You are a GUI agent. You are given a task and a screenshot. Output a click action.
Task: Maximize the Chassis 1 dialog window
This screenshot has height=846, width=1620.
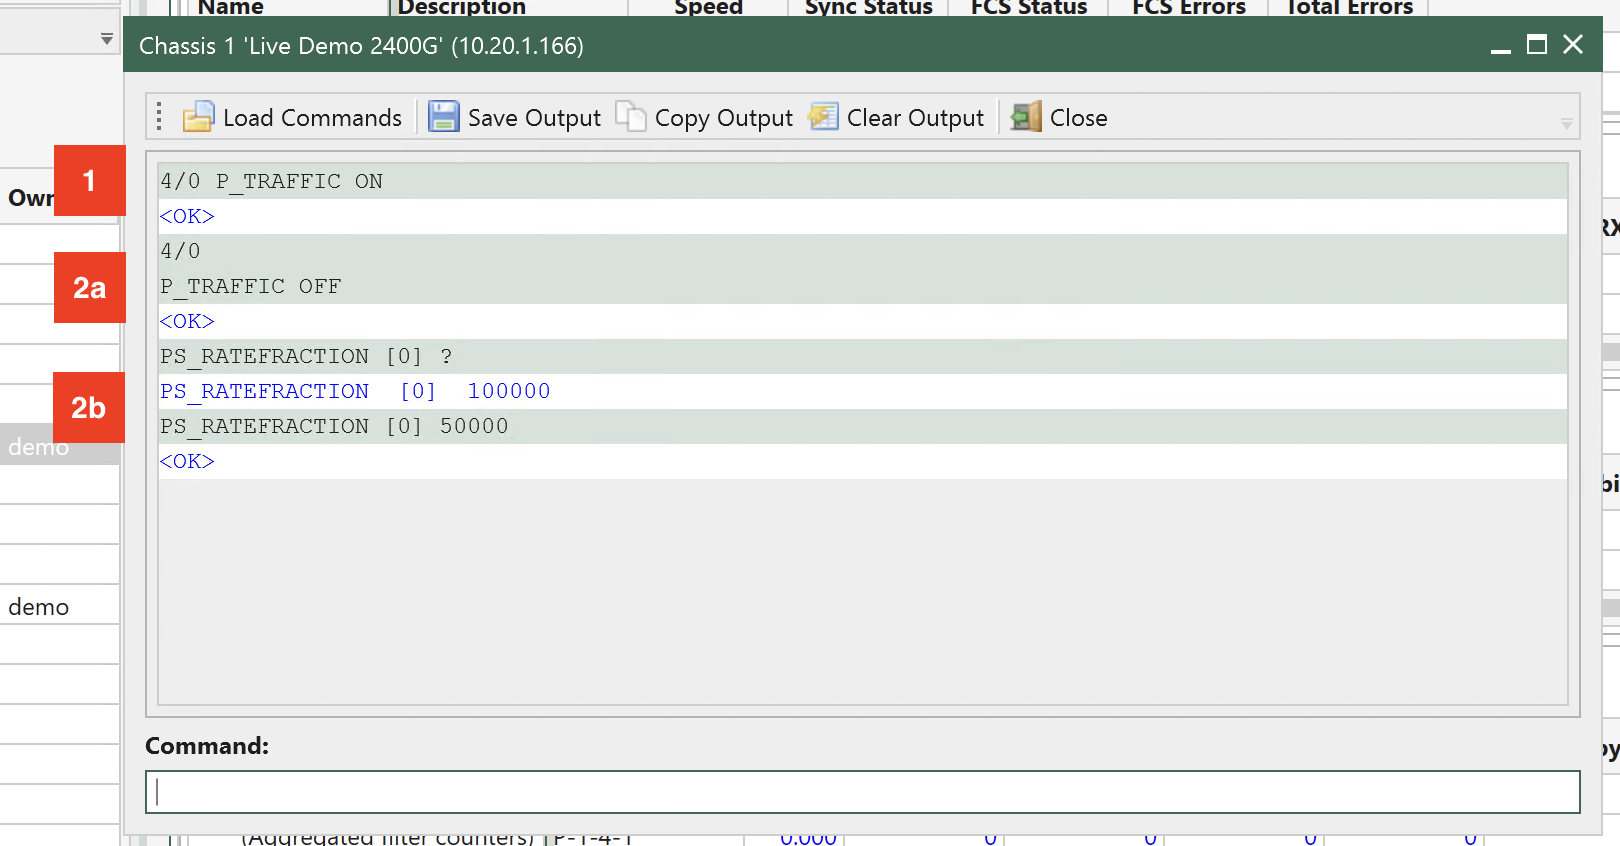point(1537,45)
